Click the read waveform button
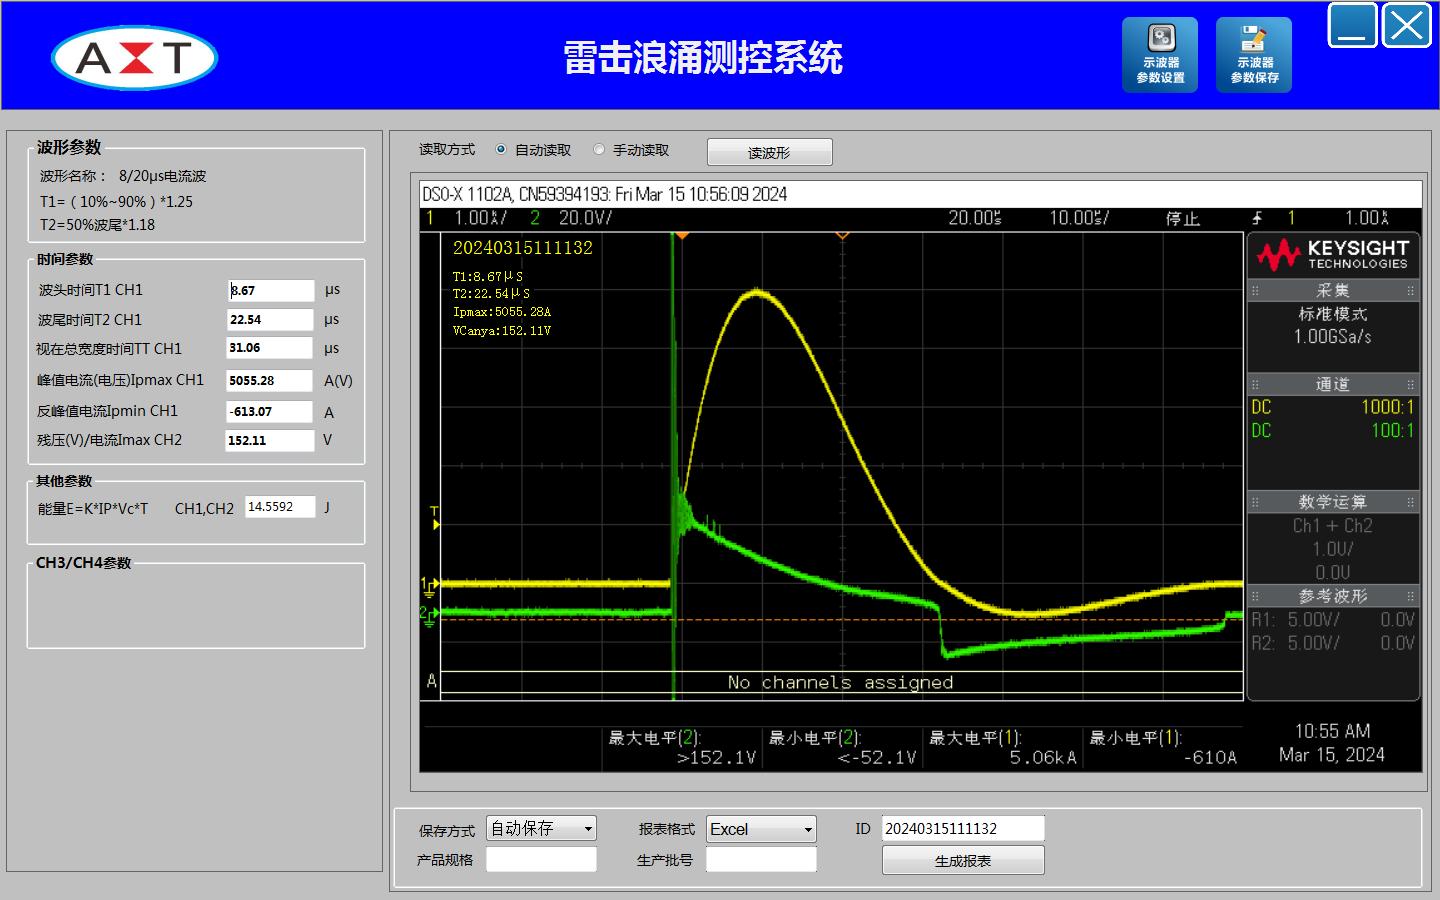 click(769, 153)
